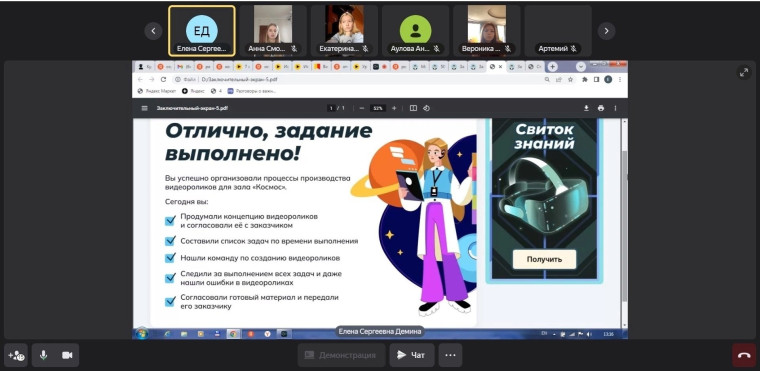Go to previous participants with left chevron
This screenshot has width=760, height=371.
pos(153,31)
